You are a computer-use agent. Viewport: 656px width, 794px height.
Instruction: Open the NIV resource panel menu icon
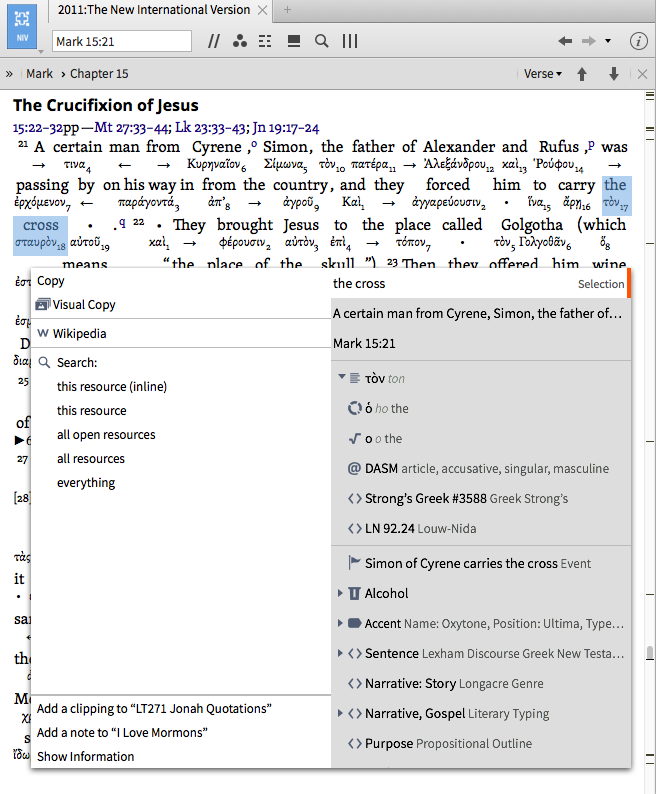22,27
